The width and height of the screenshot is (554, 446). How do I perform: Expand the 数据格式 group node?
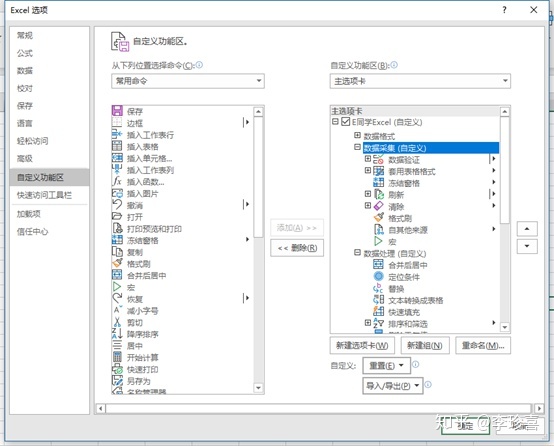357,135
